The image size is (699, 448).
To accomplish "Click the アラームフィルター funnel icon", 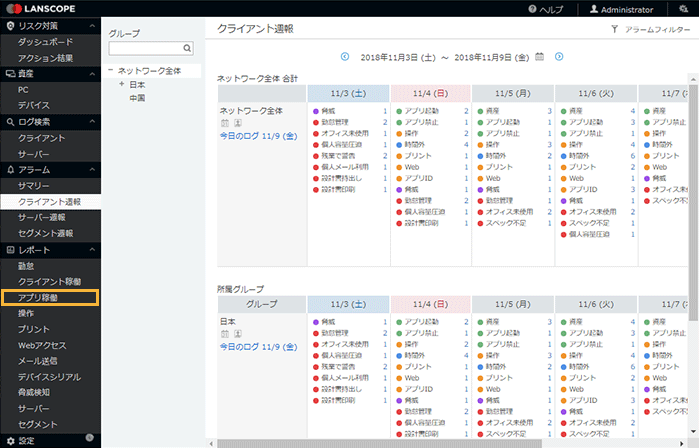I will click(x=614, y=30).
